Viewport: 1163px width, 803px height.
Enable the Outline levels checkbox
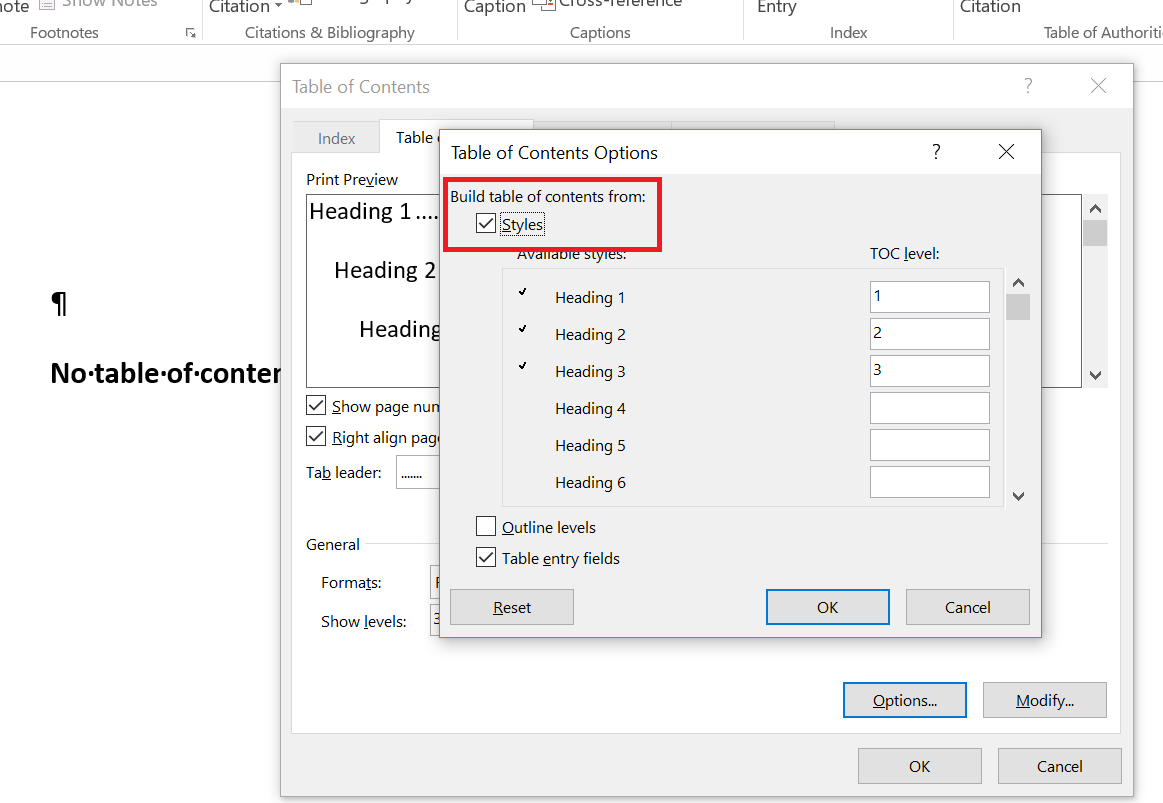(486, 526)
